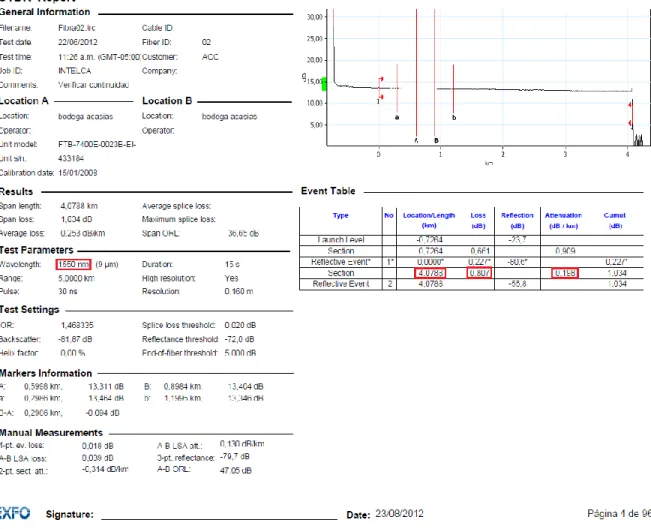Select the span loss 1,034 dB
Viewport: 651px width, 529px height.
pyautogui.click(x=76, y=219)
